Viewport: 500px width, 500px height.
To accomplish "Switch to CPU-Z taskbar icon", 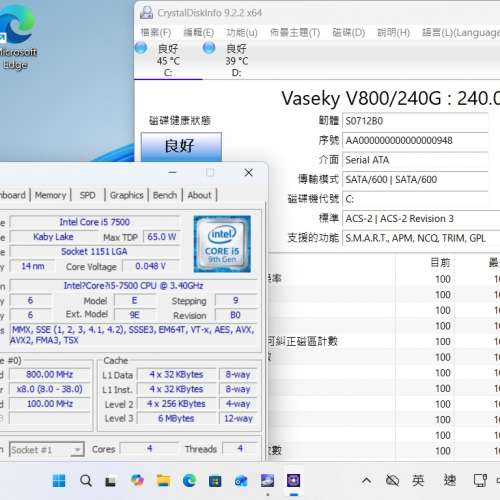I will (x=293, y=480).
